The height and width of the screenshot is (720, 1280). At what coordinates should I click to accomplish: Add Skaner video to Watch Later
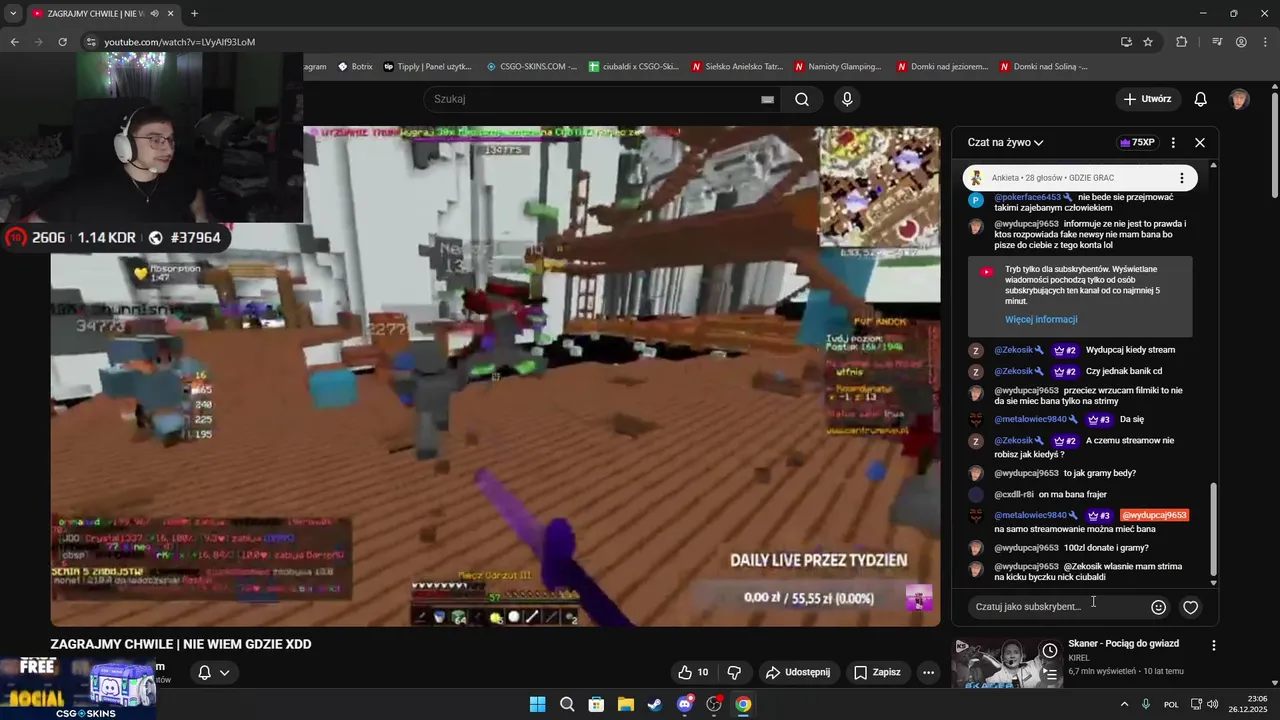(x=1050, y=651)
